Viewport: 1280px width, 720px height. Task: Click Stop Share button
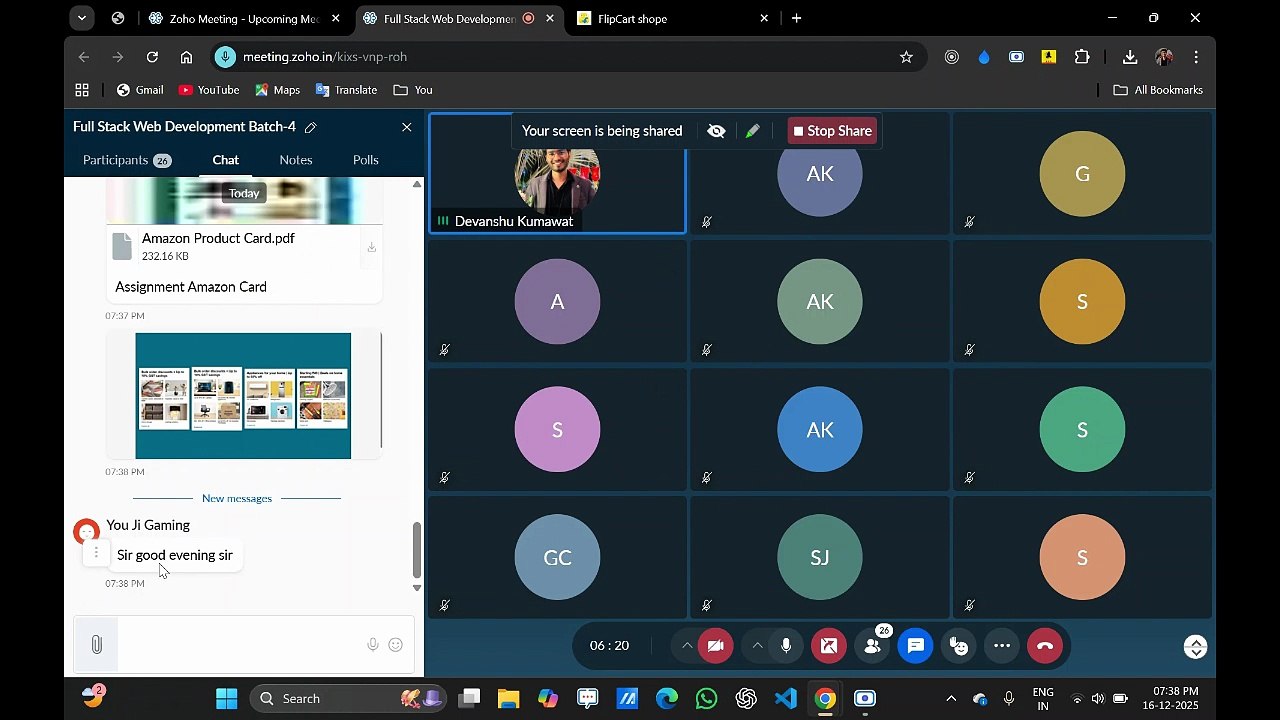coord(832,131)
